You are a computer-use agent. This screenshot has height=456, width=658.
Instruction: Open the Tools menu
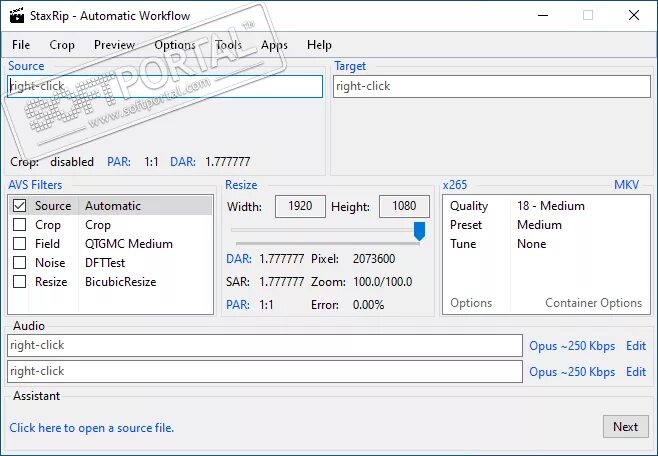(229, 45)
